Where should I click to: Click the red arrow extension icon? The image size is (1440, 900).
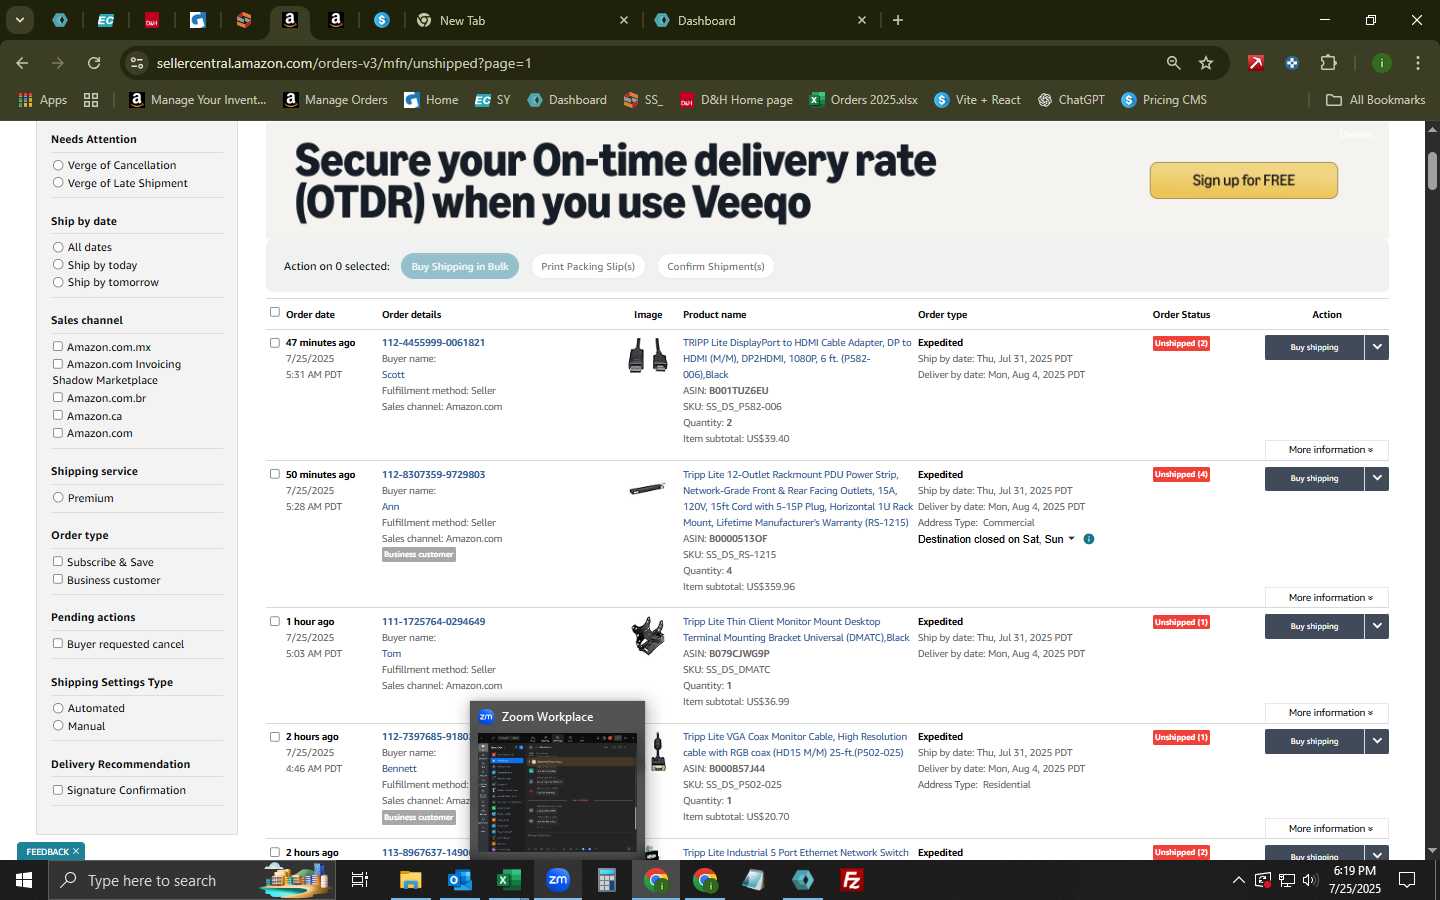(x=1255, y=63)
